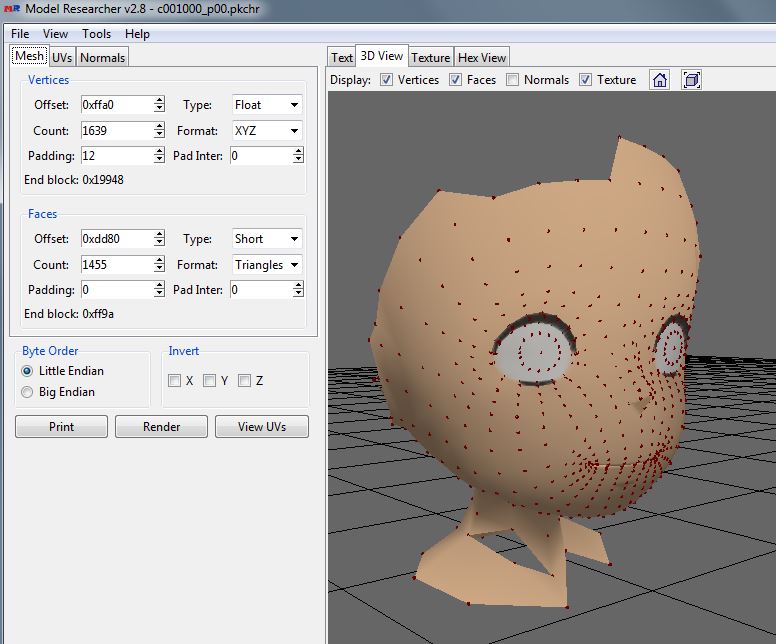776x644 pixels.
Task: Click the Faces Pad Inter input field
Action: (261, 290)
